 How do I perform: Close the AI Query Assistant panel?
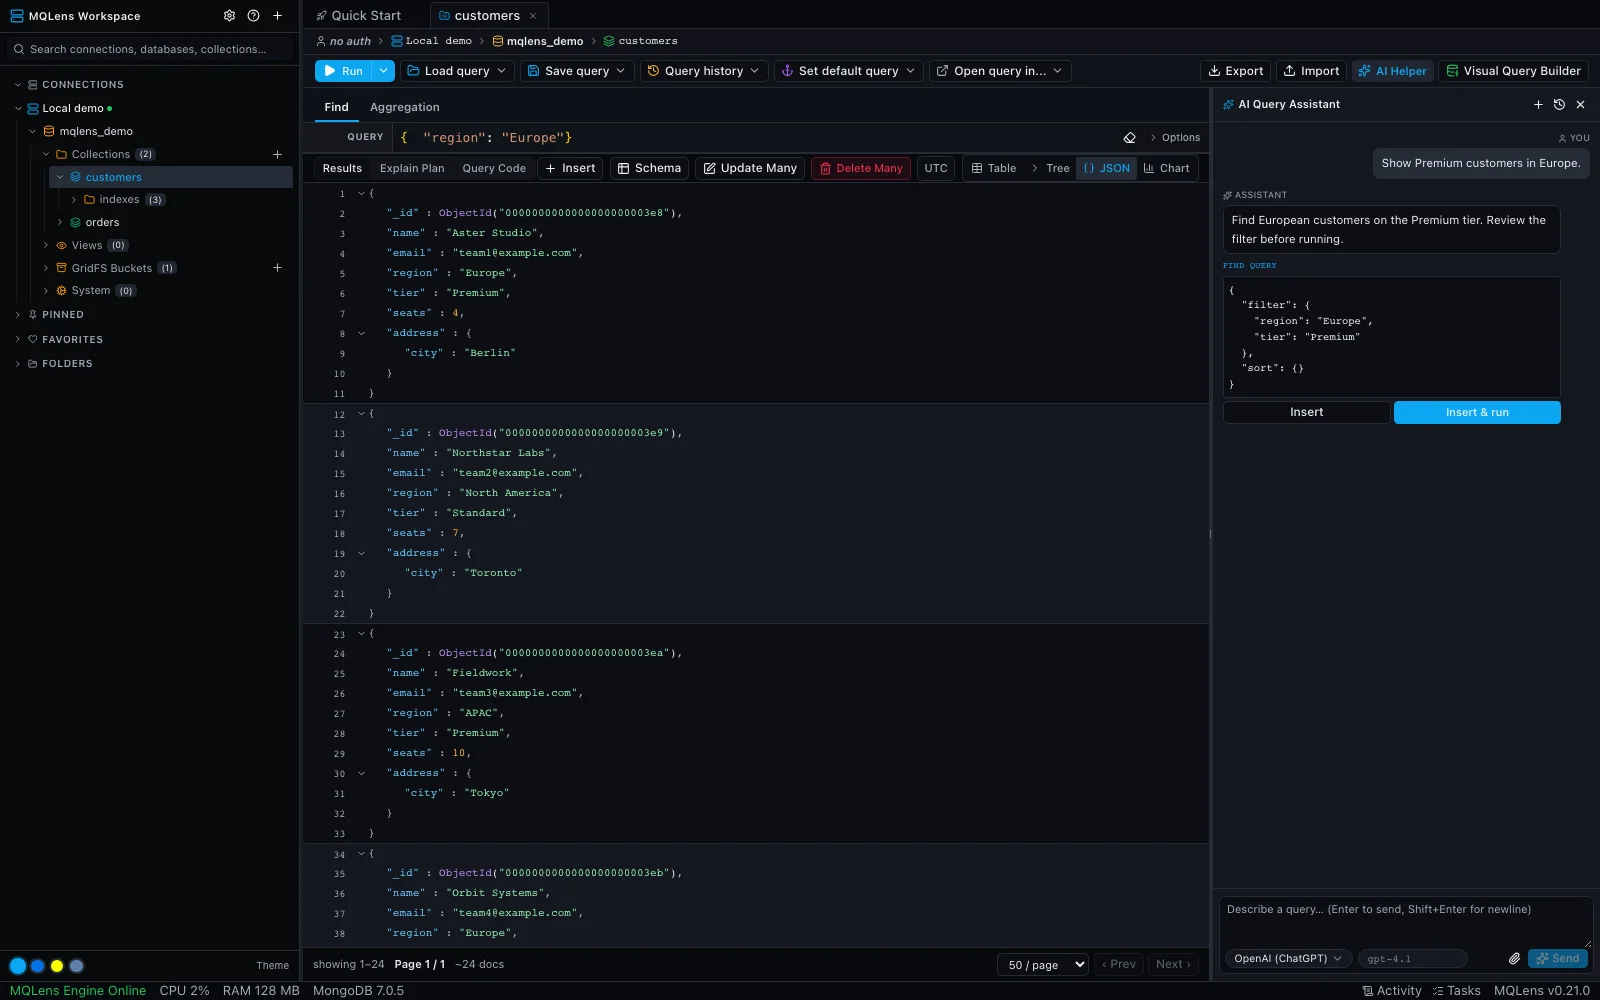1580,104
